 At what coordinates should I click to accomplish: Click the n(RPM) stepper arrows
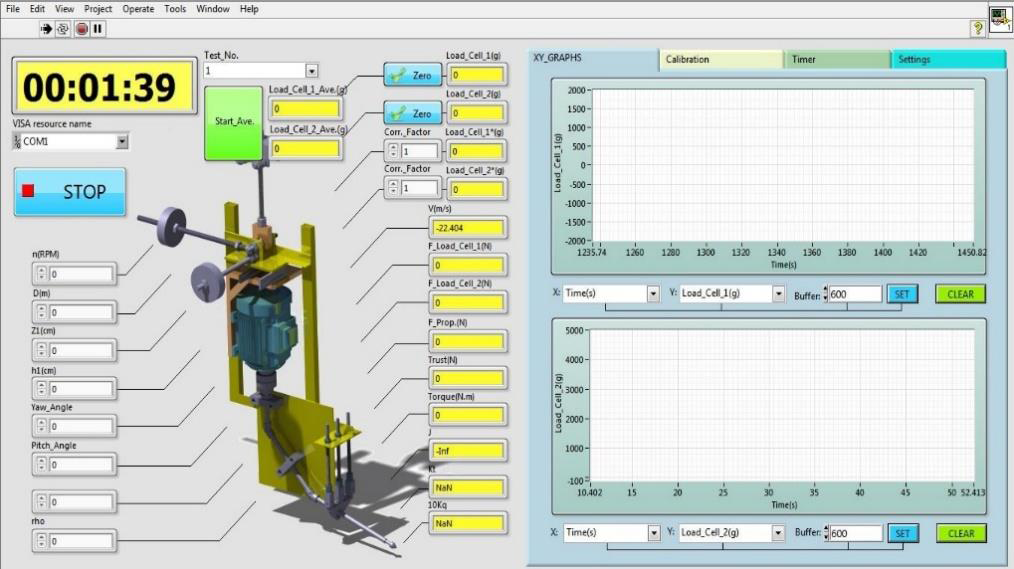pyautogui.click(x=41, y=273)
